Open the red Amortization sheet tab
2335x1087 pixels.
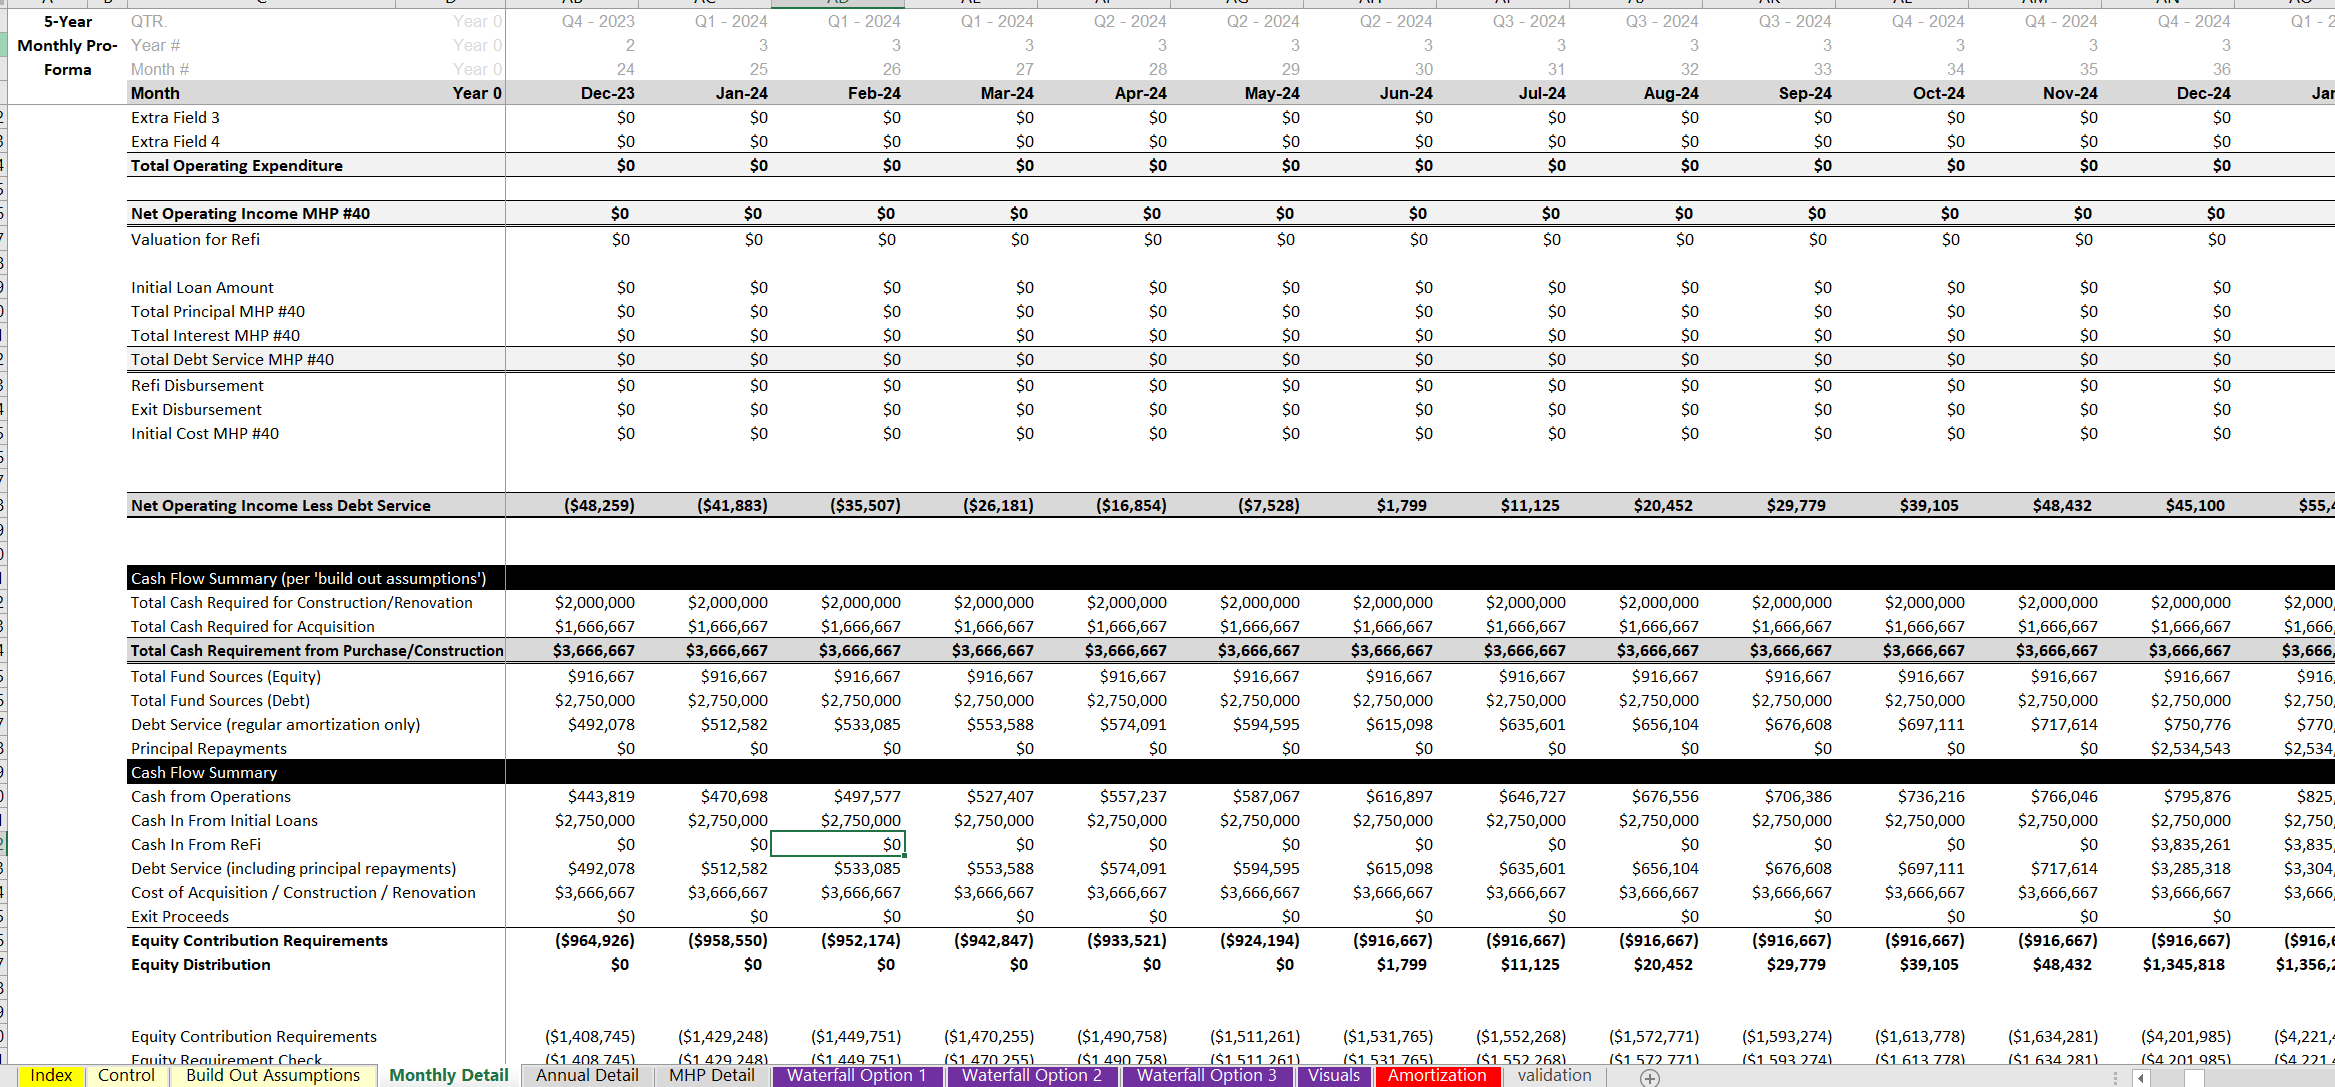coord(1437,1075)
